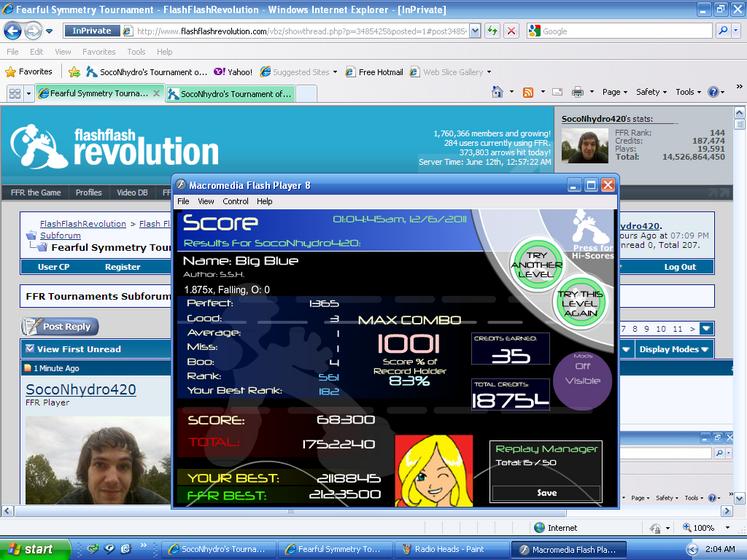
Task: Open the recent pages dropdown arrow
Action: pos(49,32)
